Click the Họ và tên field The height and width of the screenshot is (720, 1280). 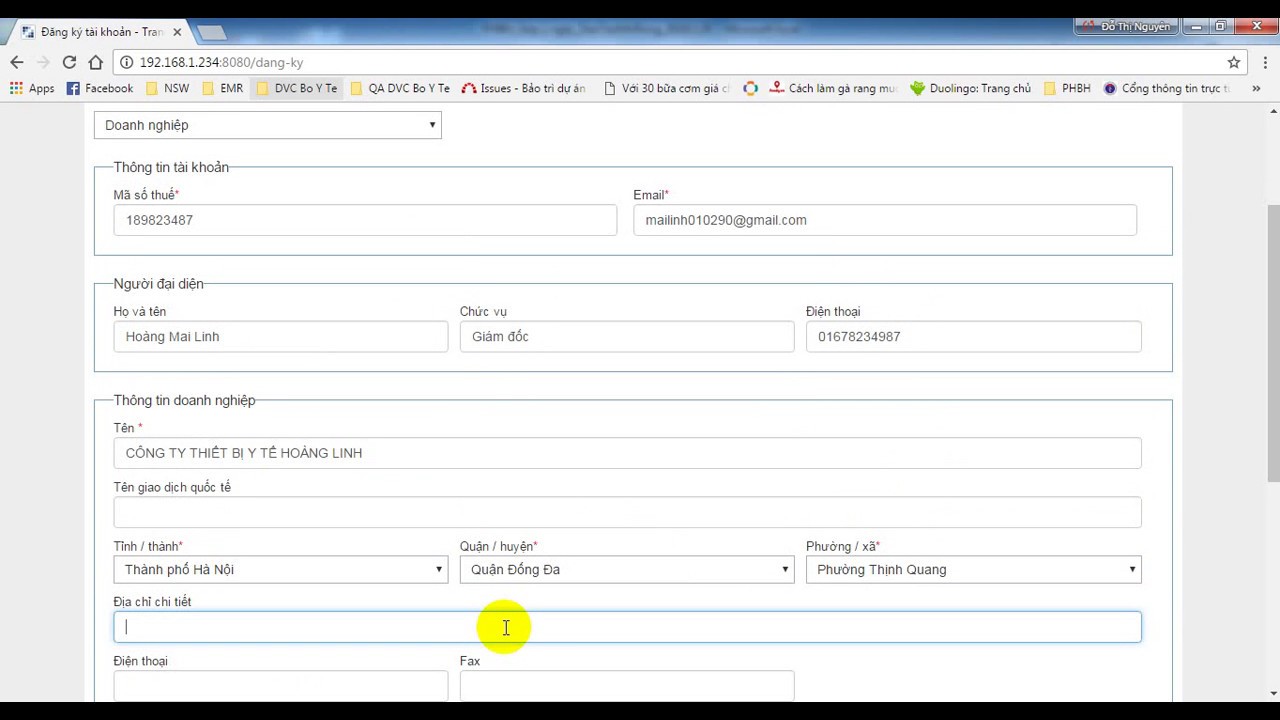[x=281, y=337]
